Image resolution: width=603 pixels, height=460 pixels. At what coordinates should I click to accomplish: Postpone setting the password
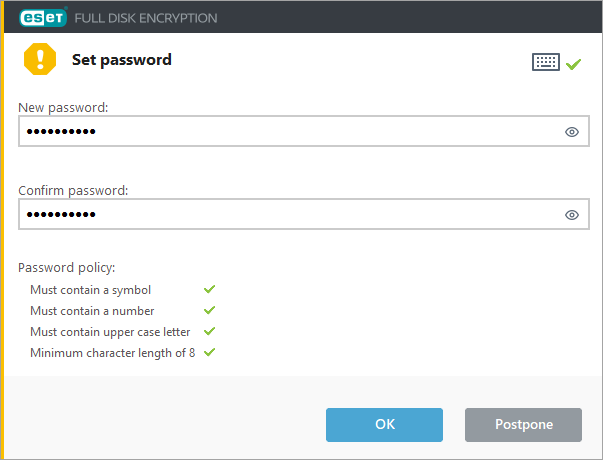click(523, 425)
